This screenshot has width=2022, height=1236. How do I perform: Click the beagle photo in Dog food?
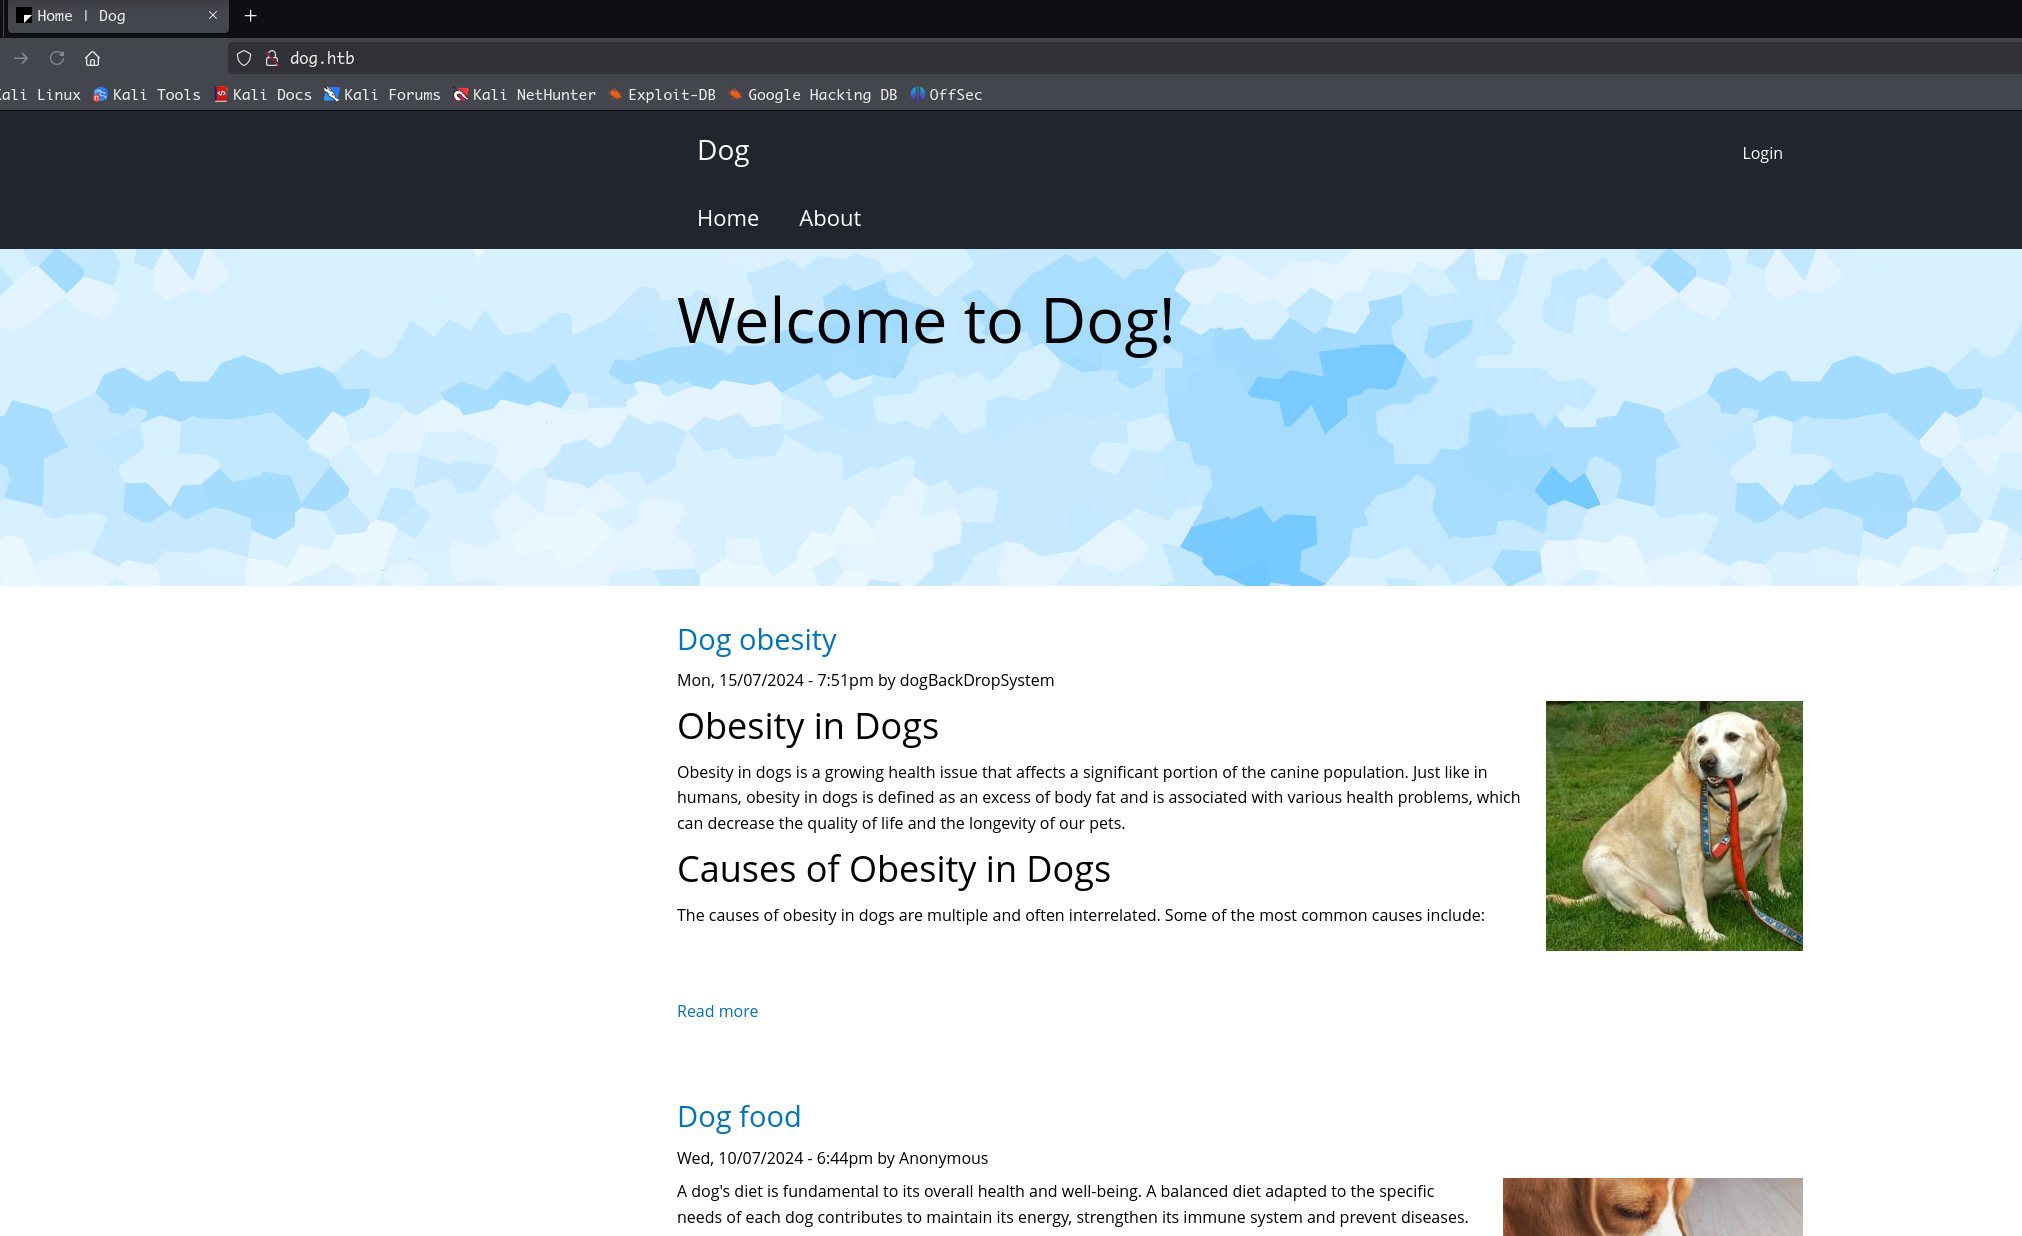click(1652, 1207)
